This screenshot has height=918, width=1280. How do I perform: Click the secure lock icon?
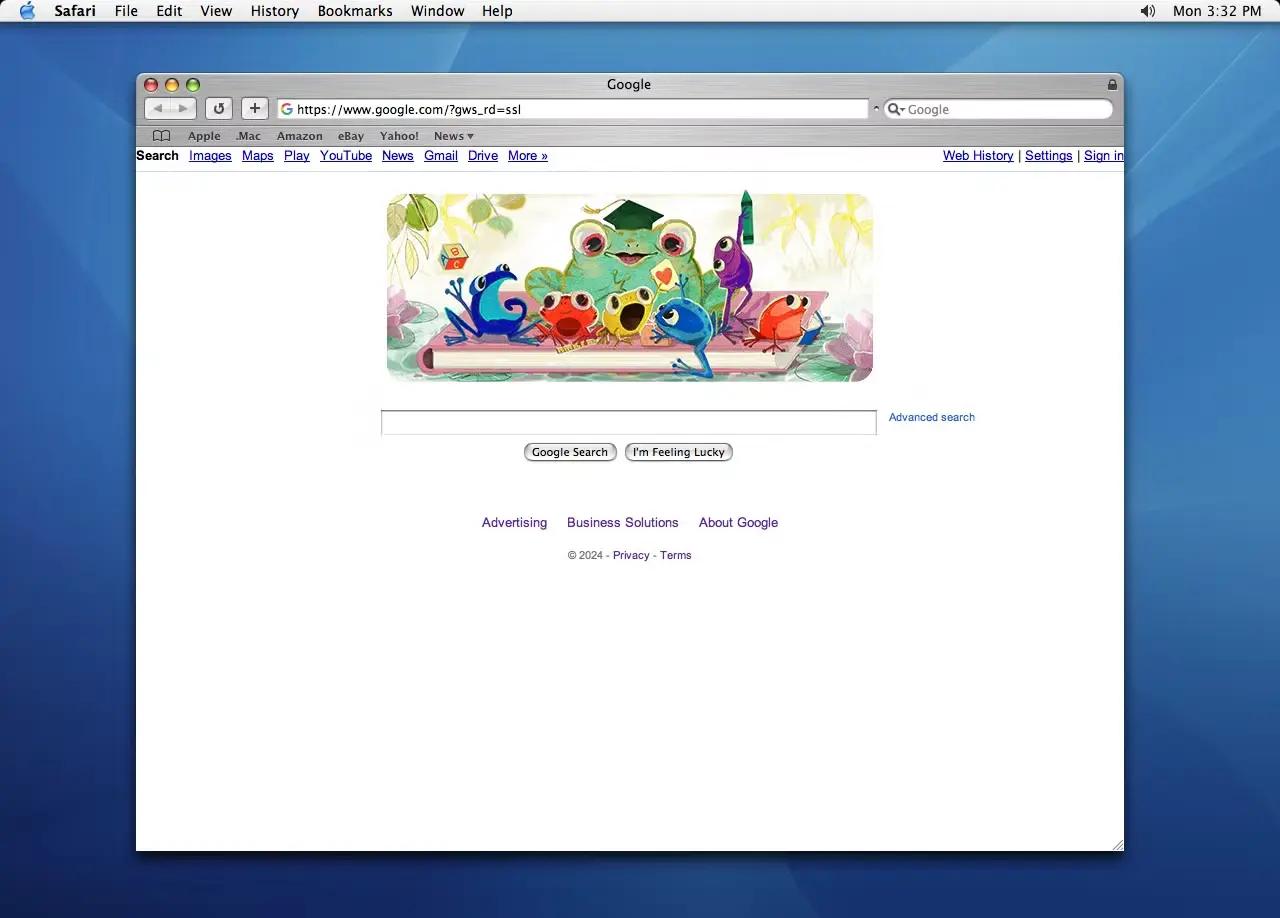click(1112, 84)
